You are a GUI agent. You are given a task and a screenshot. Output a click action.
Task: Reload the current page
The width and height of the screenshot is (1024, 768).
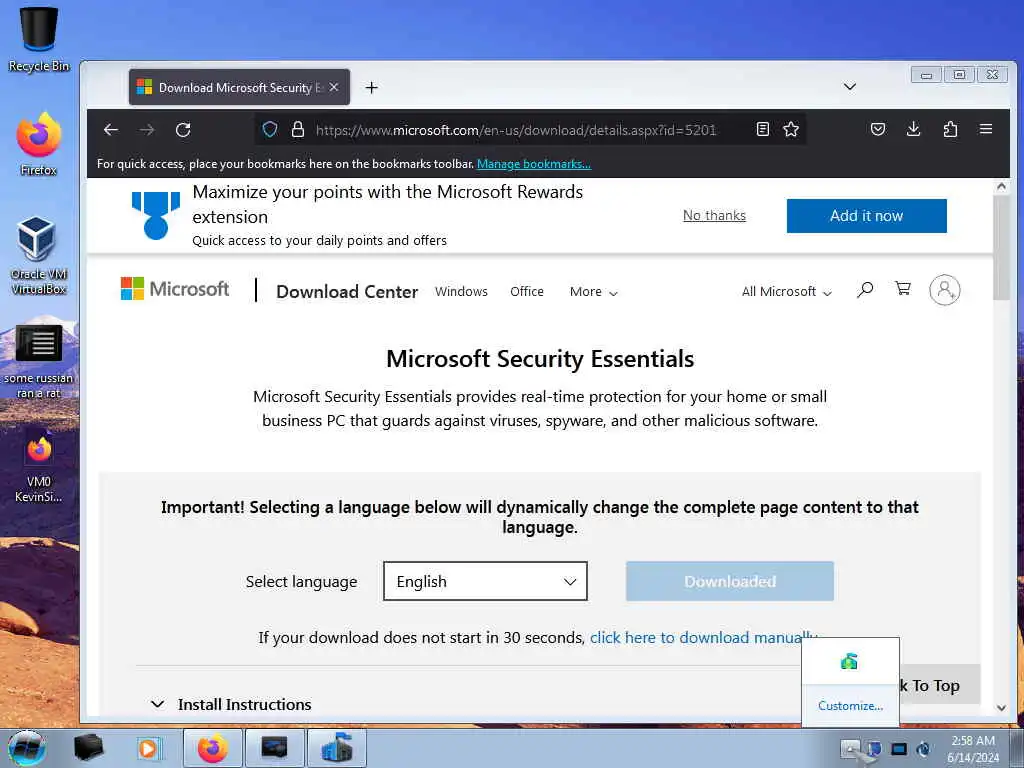[184, 130]
